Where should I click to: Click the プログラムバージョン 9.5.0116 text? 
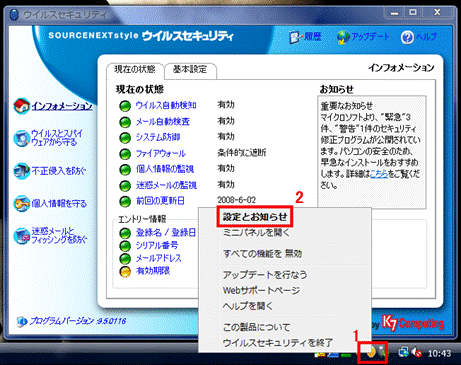pyautogui.click(x=78, y=321)
